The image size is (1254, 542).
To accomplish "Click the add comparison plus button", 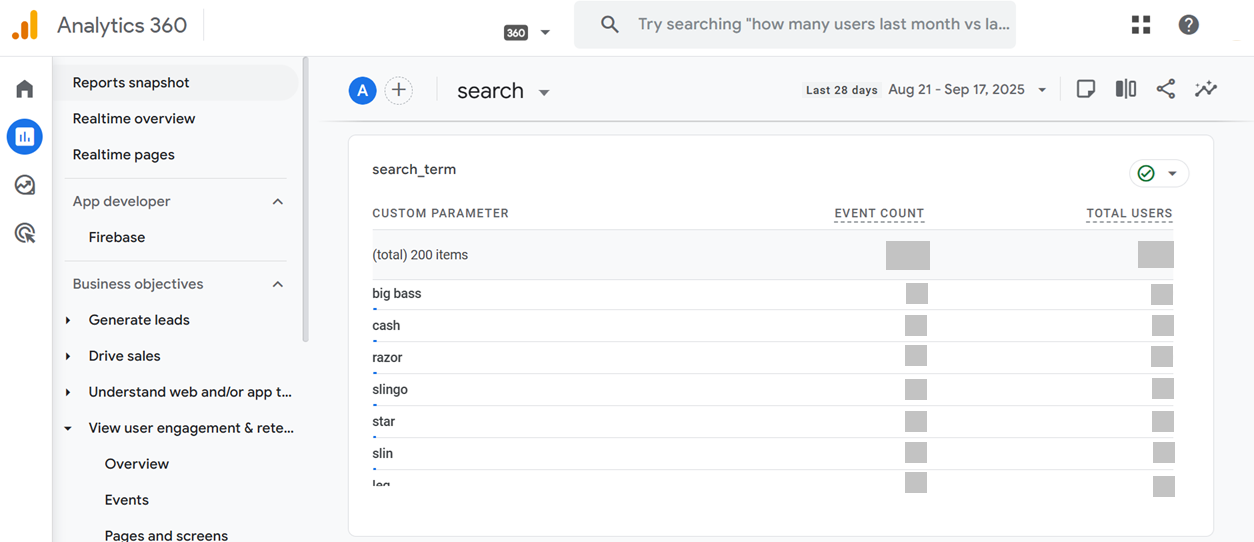I will tap(399, 90).
